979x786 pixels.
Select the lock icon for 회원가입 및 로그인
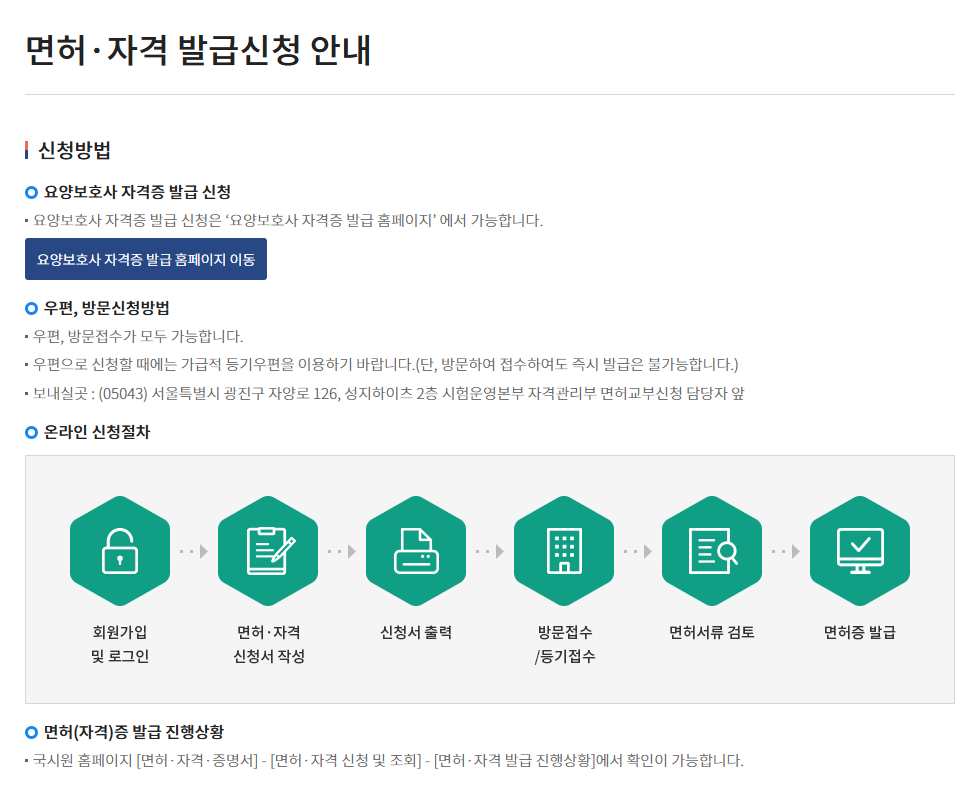point(120,550)
